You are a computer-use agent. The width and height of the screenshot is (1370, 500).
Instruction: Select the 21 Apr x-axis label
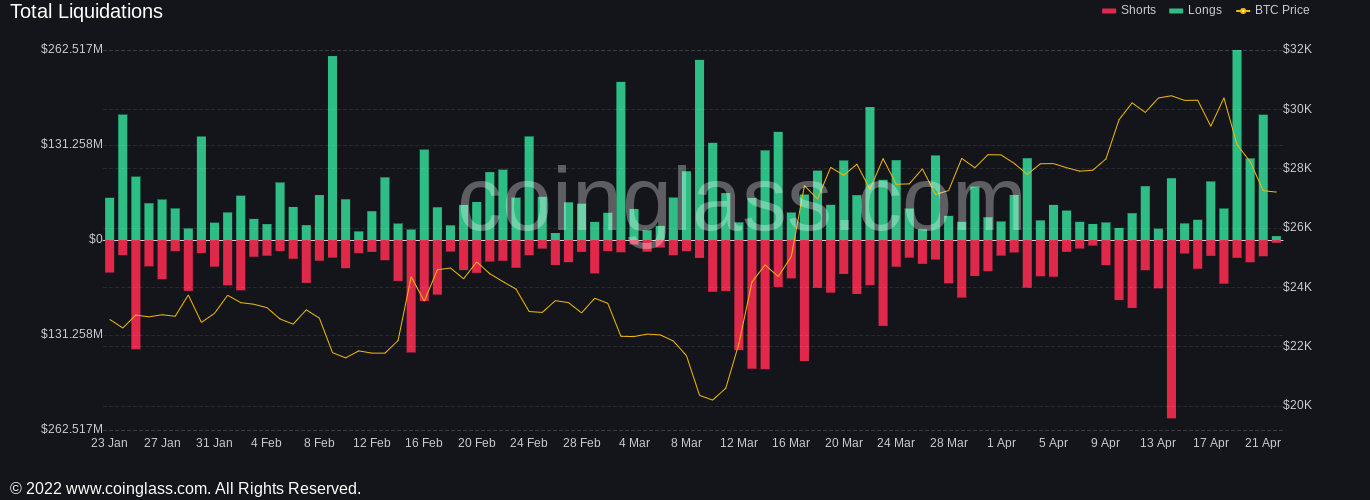[x=1263, y=443]
